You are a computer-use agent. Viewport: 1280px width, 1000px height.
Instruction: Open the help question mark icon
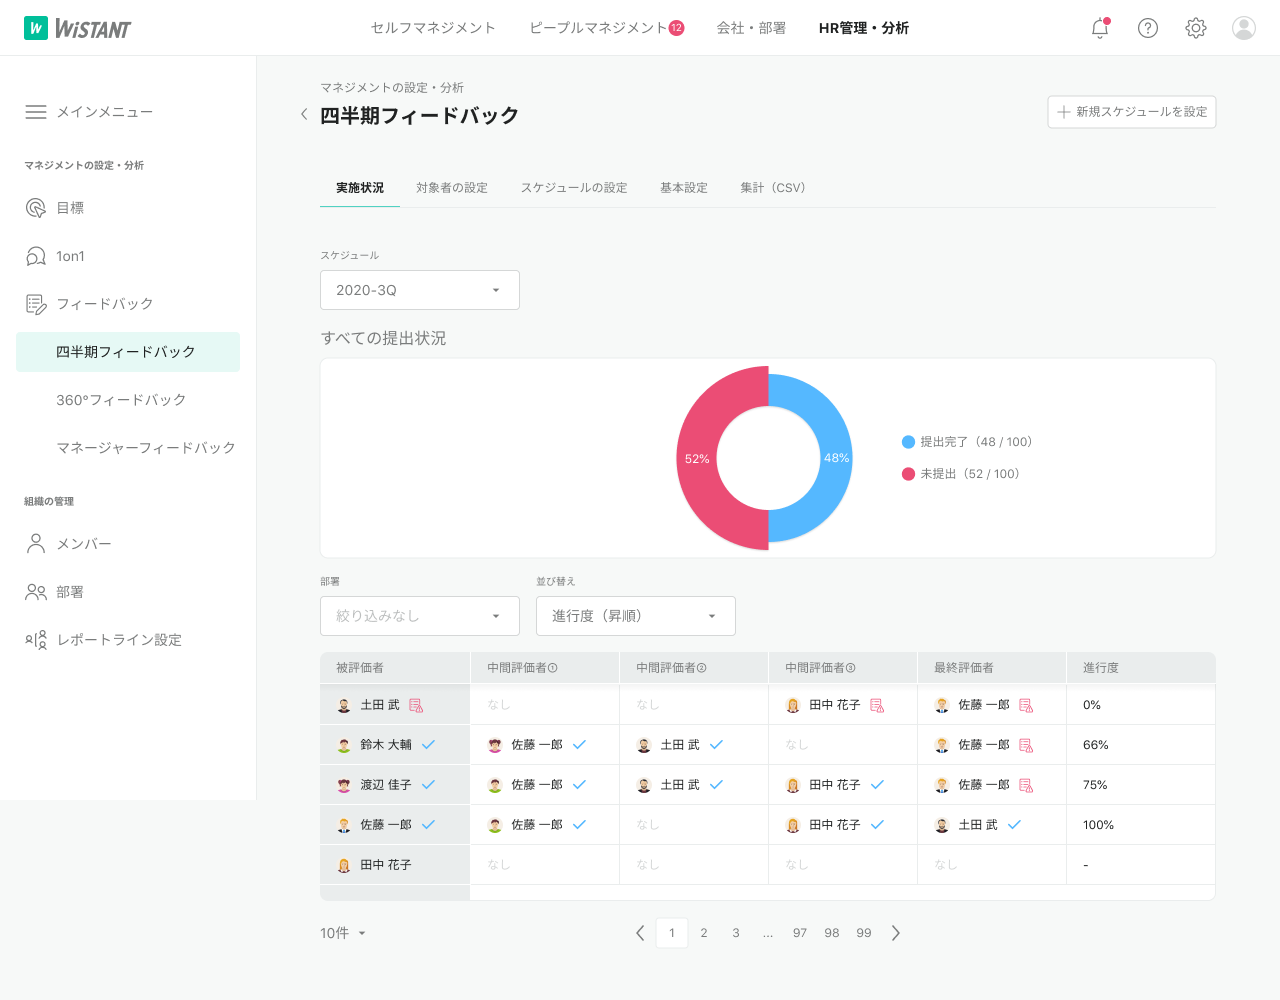pos(1148,28)
